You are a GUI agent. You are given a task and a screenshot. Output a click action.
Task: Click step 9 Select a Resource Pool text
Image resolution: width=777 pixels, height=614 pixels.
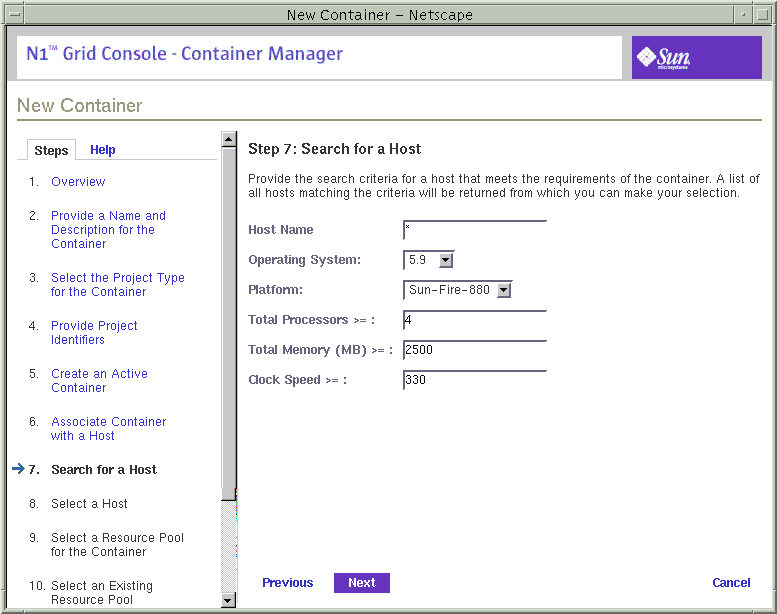pos(117,545)
